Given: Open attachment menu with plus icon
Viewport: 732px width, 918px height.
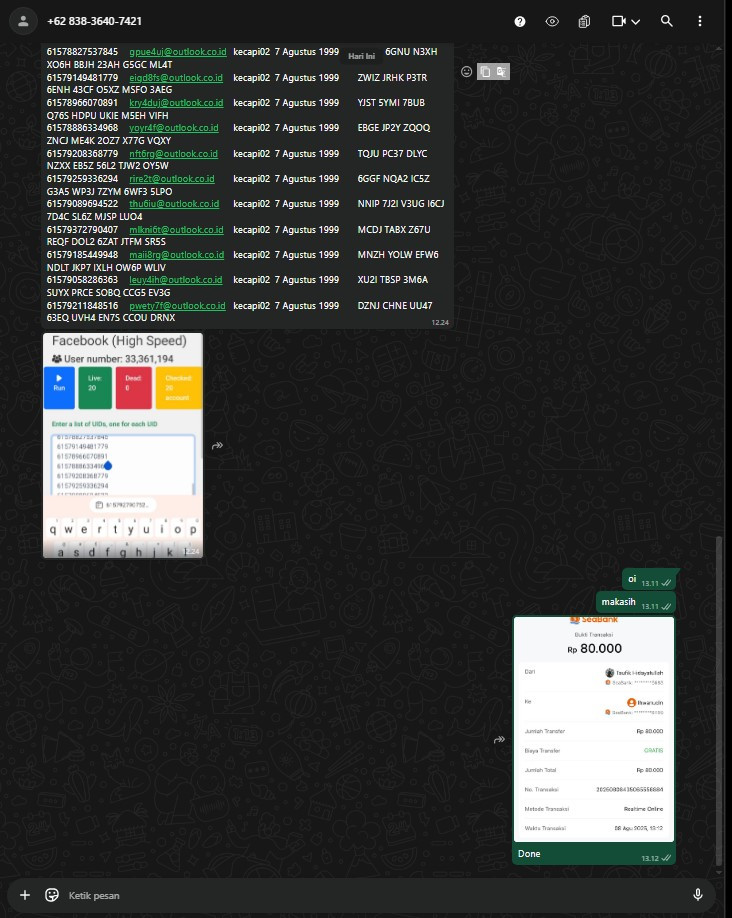Looking at the screenshot, I should [25, 895].
